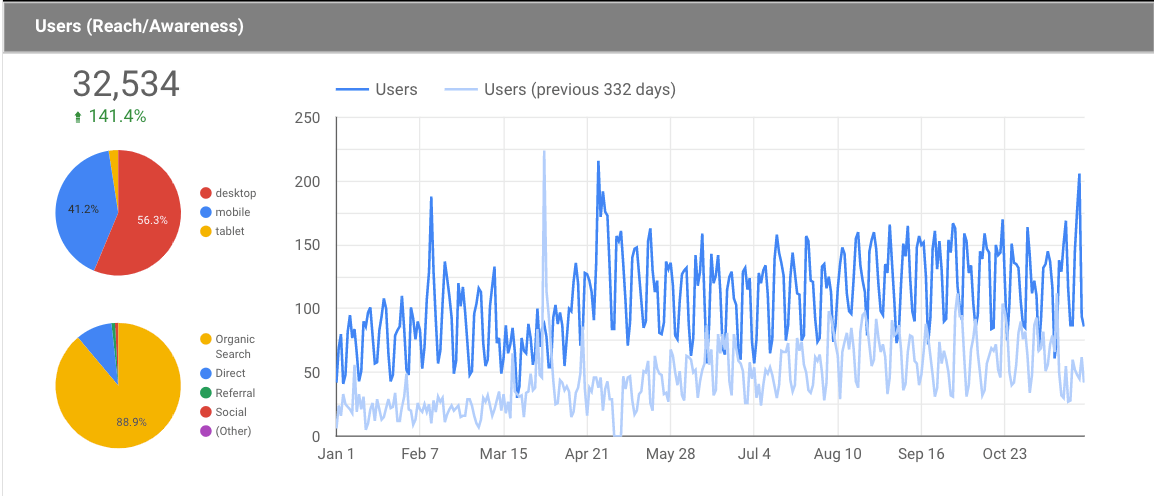
Task: Select the Organic Search legend label
Action: coord(235,347)
